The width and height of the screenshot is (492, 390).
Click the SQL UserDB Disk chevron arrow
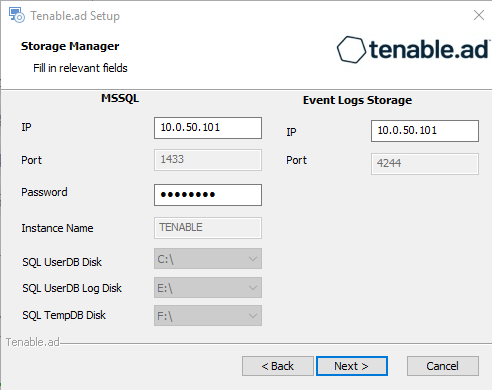point(253,259)
